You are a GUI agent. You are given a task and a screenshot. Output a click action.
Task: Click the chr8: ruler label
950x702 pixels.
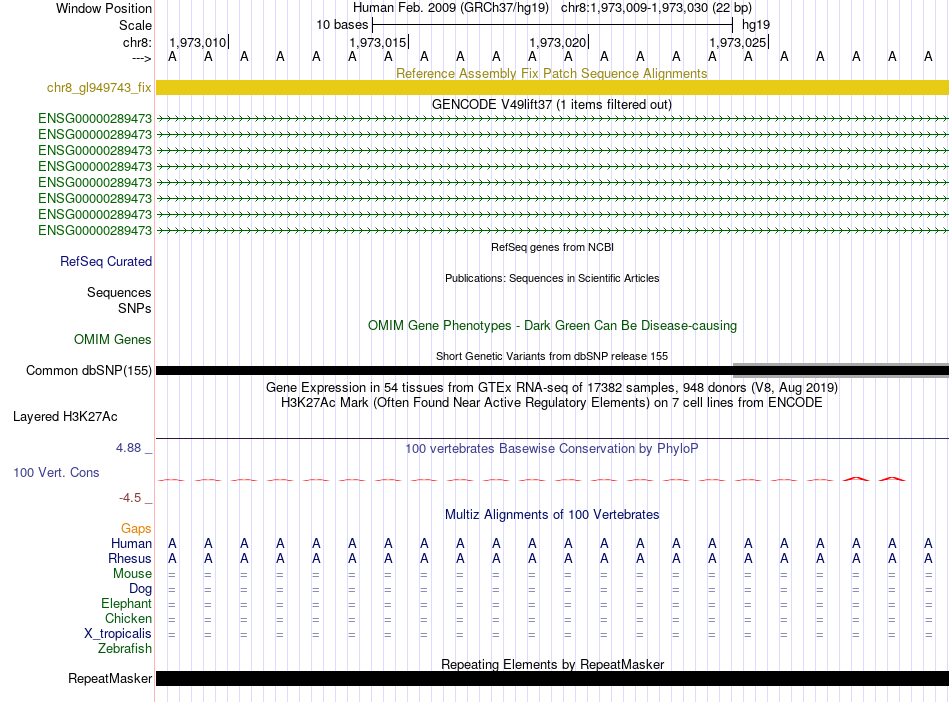[x=137, y=42]
